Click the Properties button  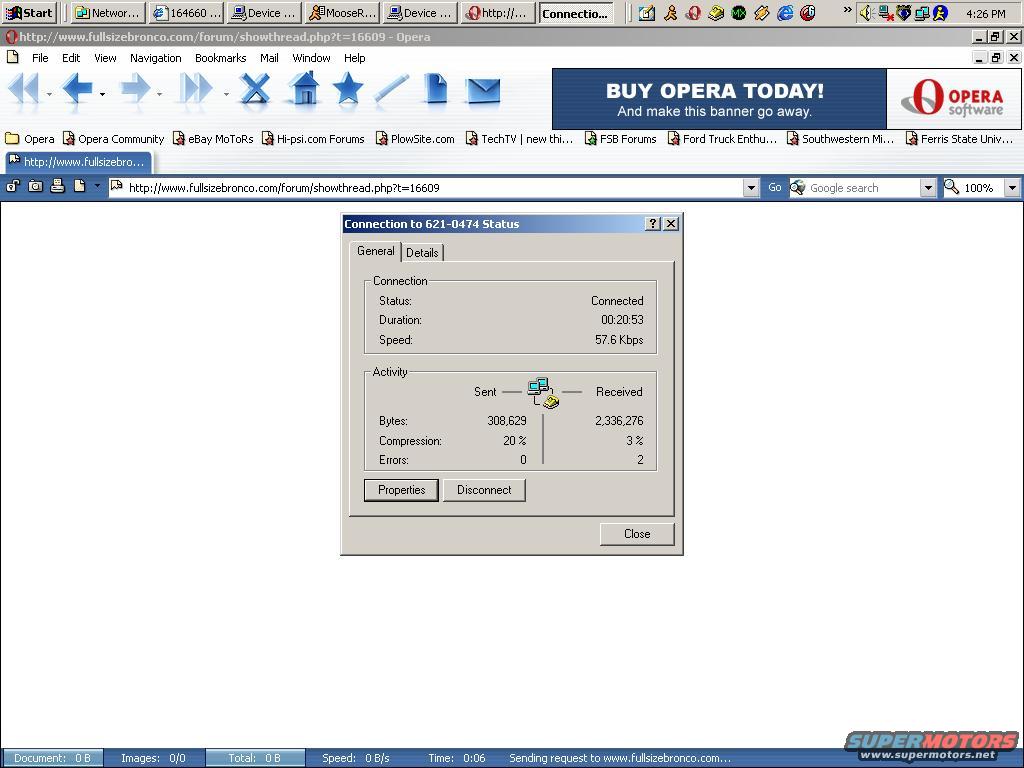coord(401,490)
